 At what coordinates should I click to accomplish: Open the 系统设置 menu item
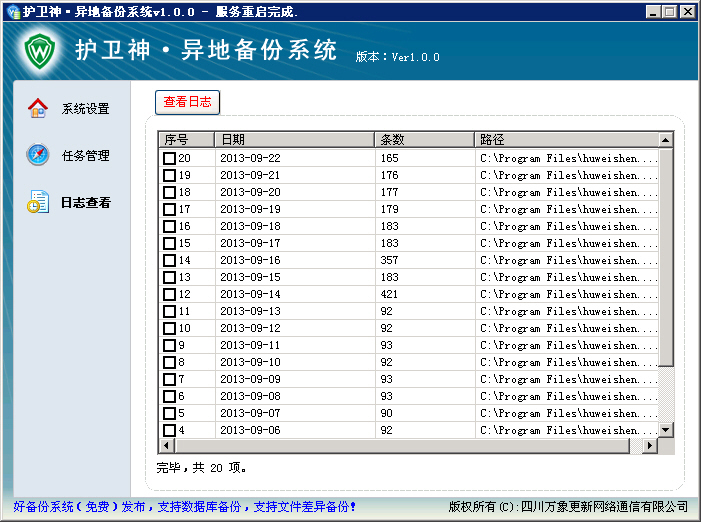click(85, 109)
